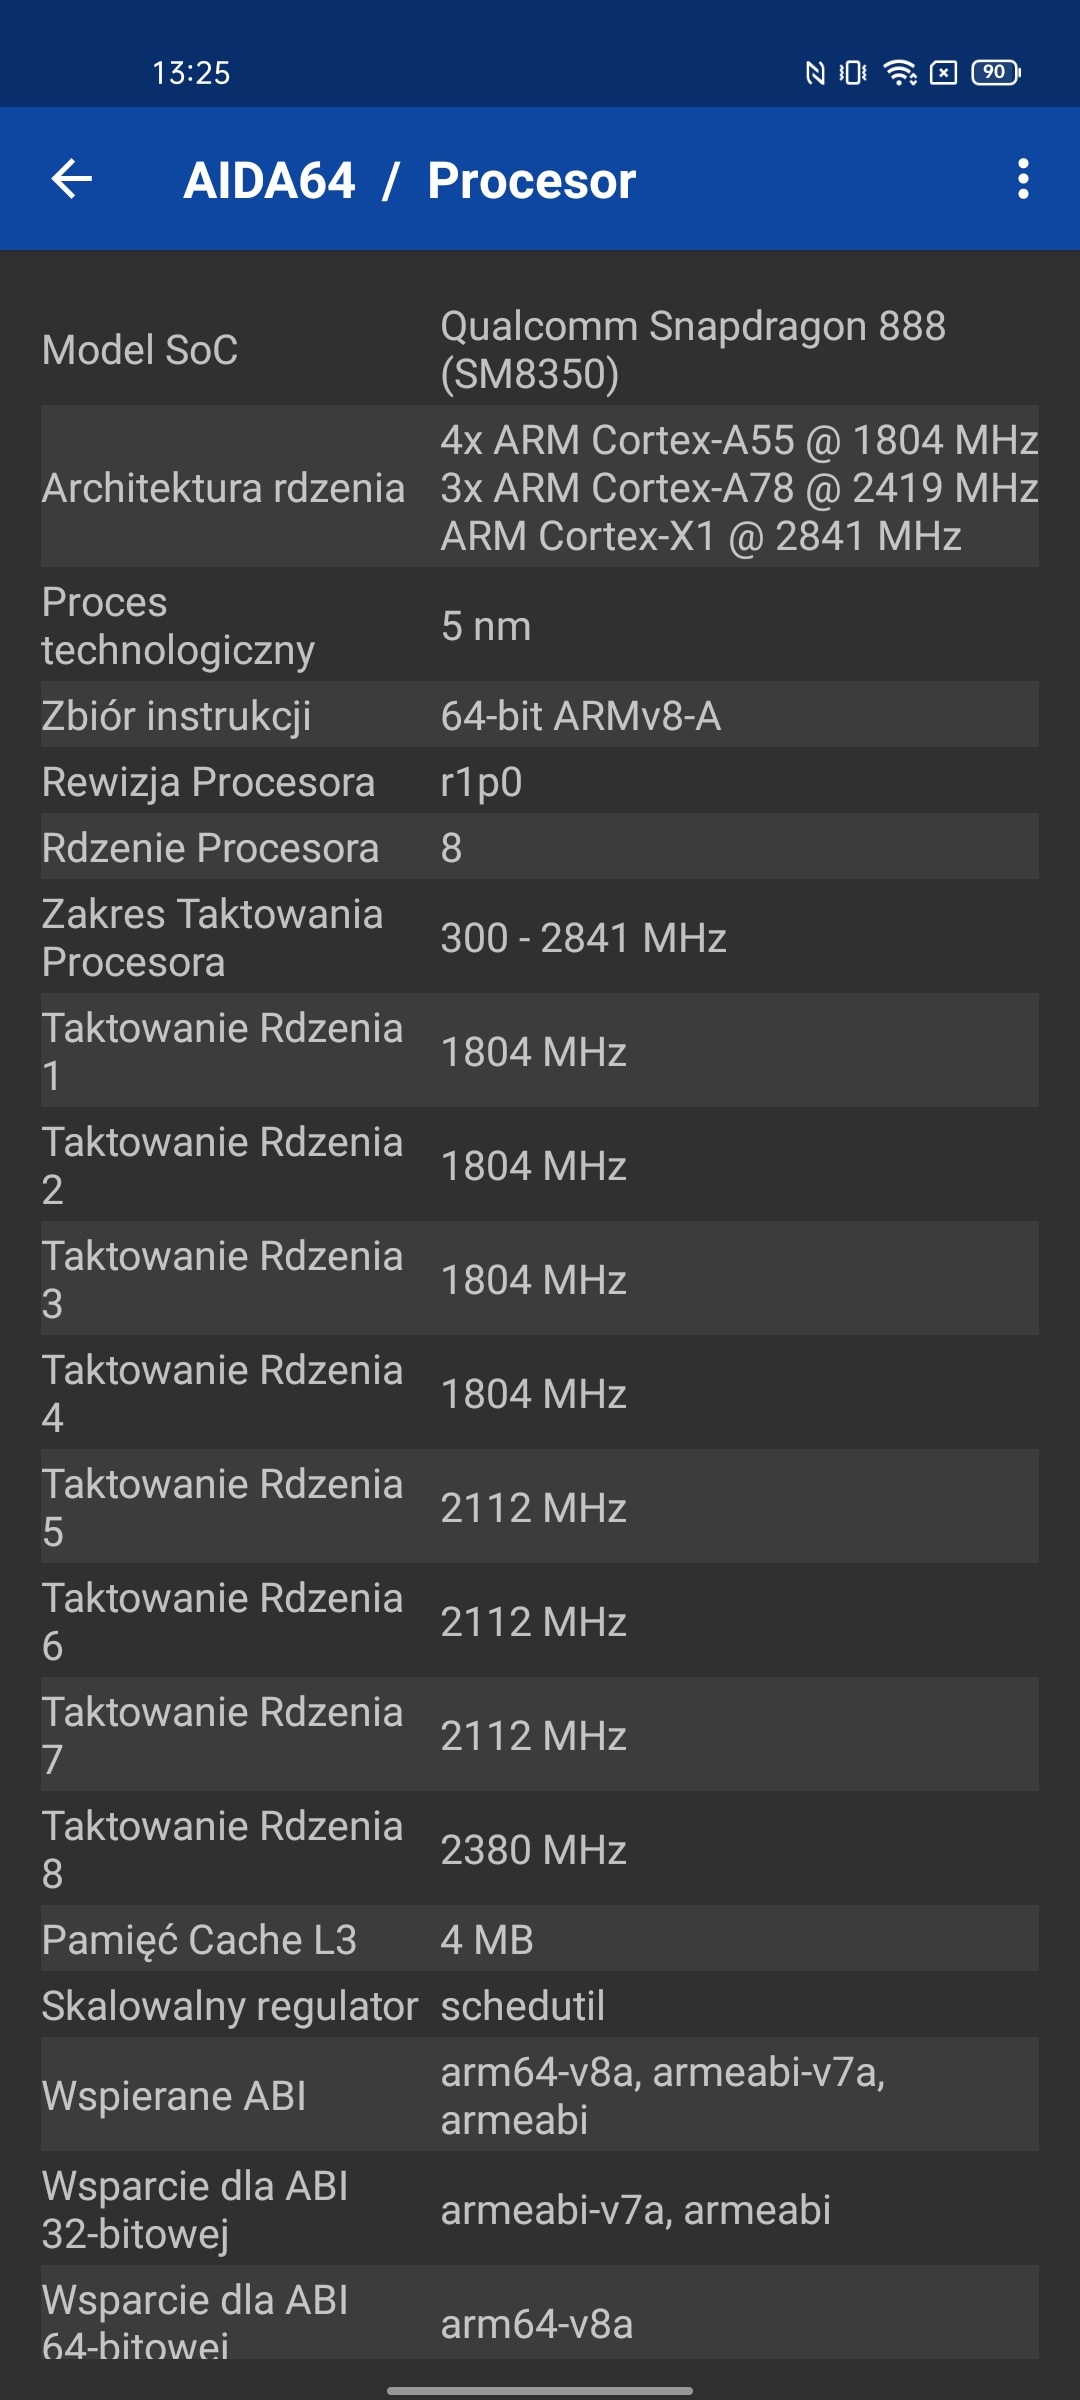Select the Wspierane ABI row
1080x2400 pixels.
(x=540, y=2096)
